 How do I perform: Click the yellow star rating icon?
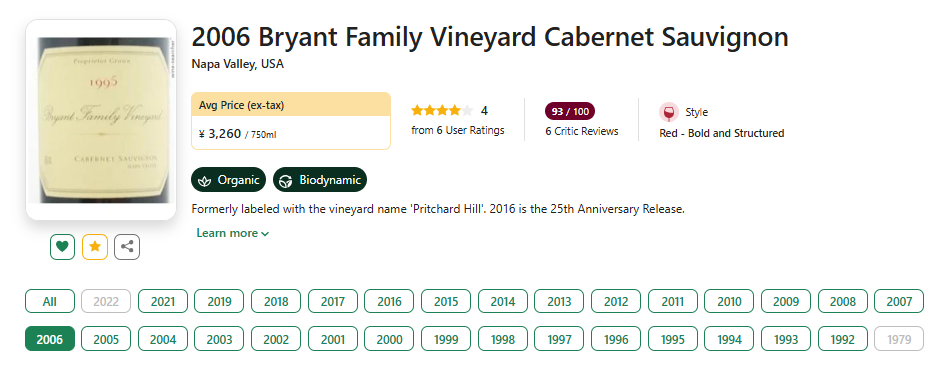pyautogui.click(x=95, y=247)
